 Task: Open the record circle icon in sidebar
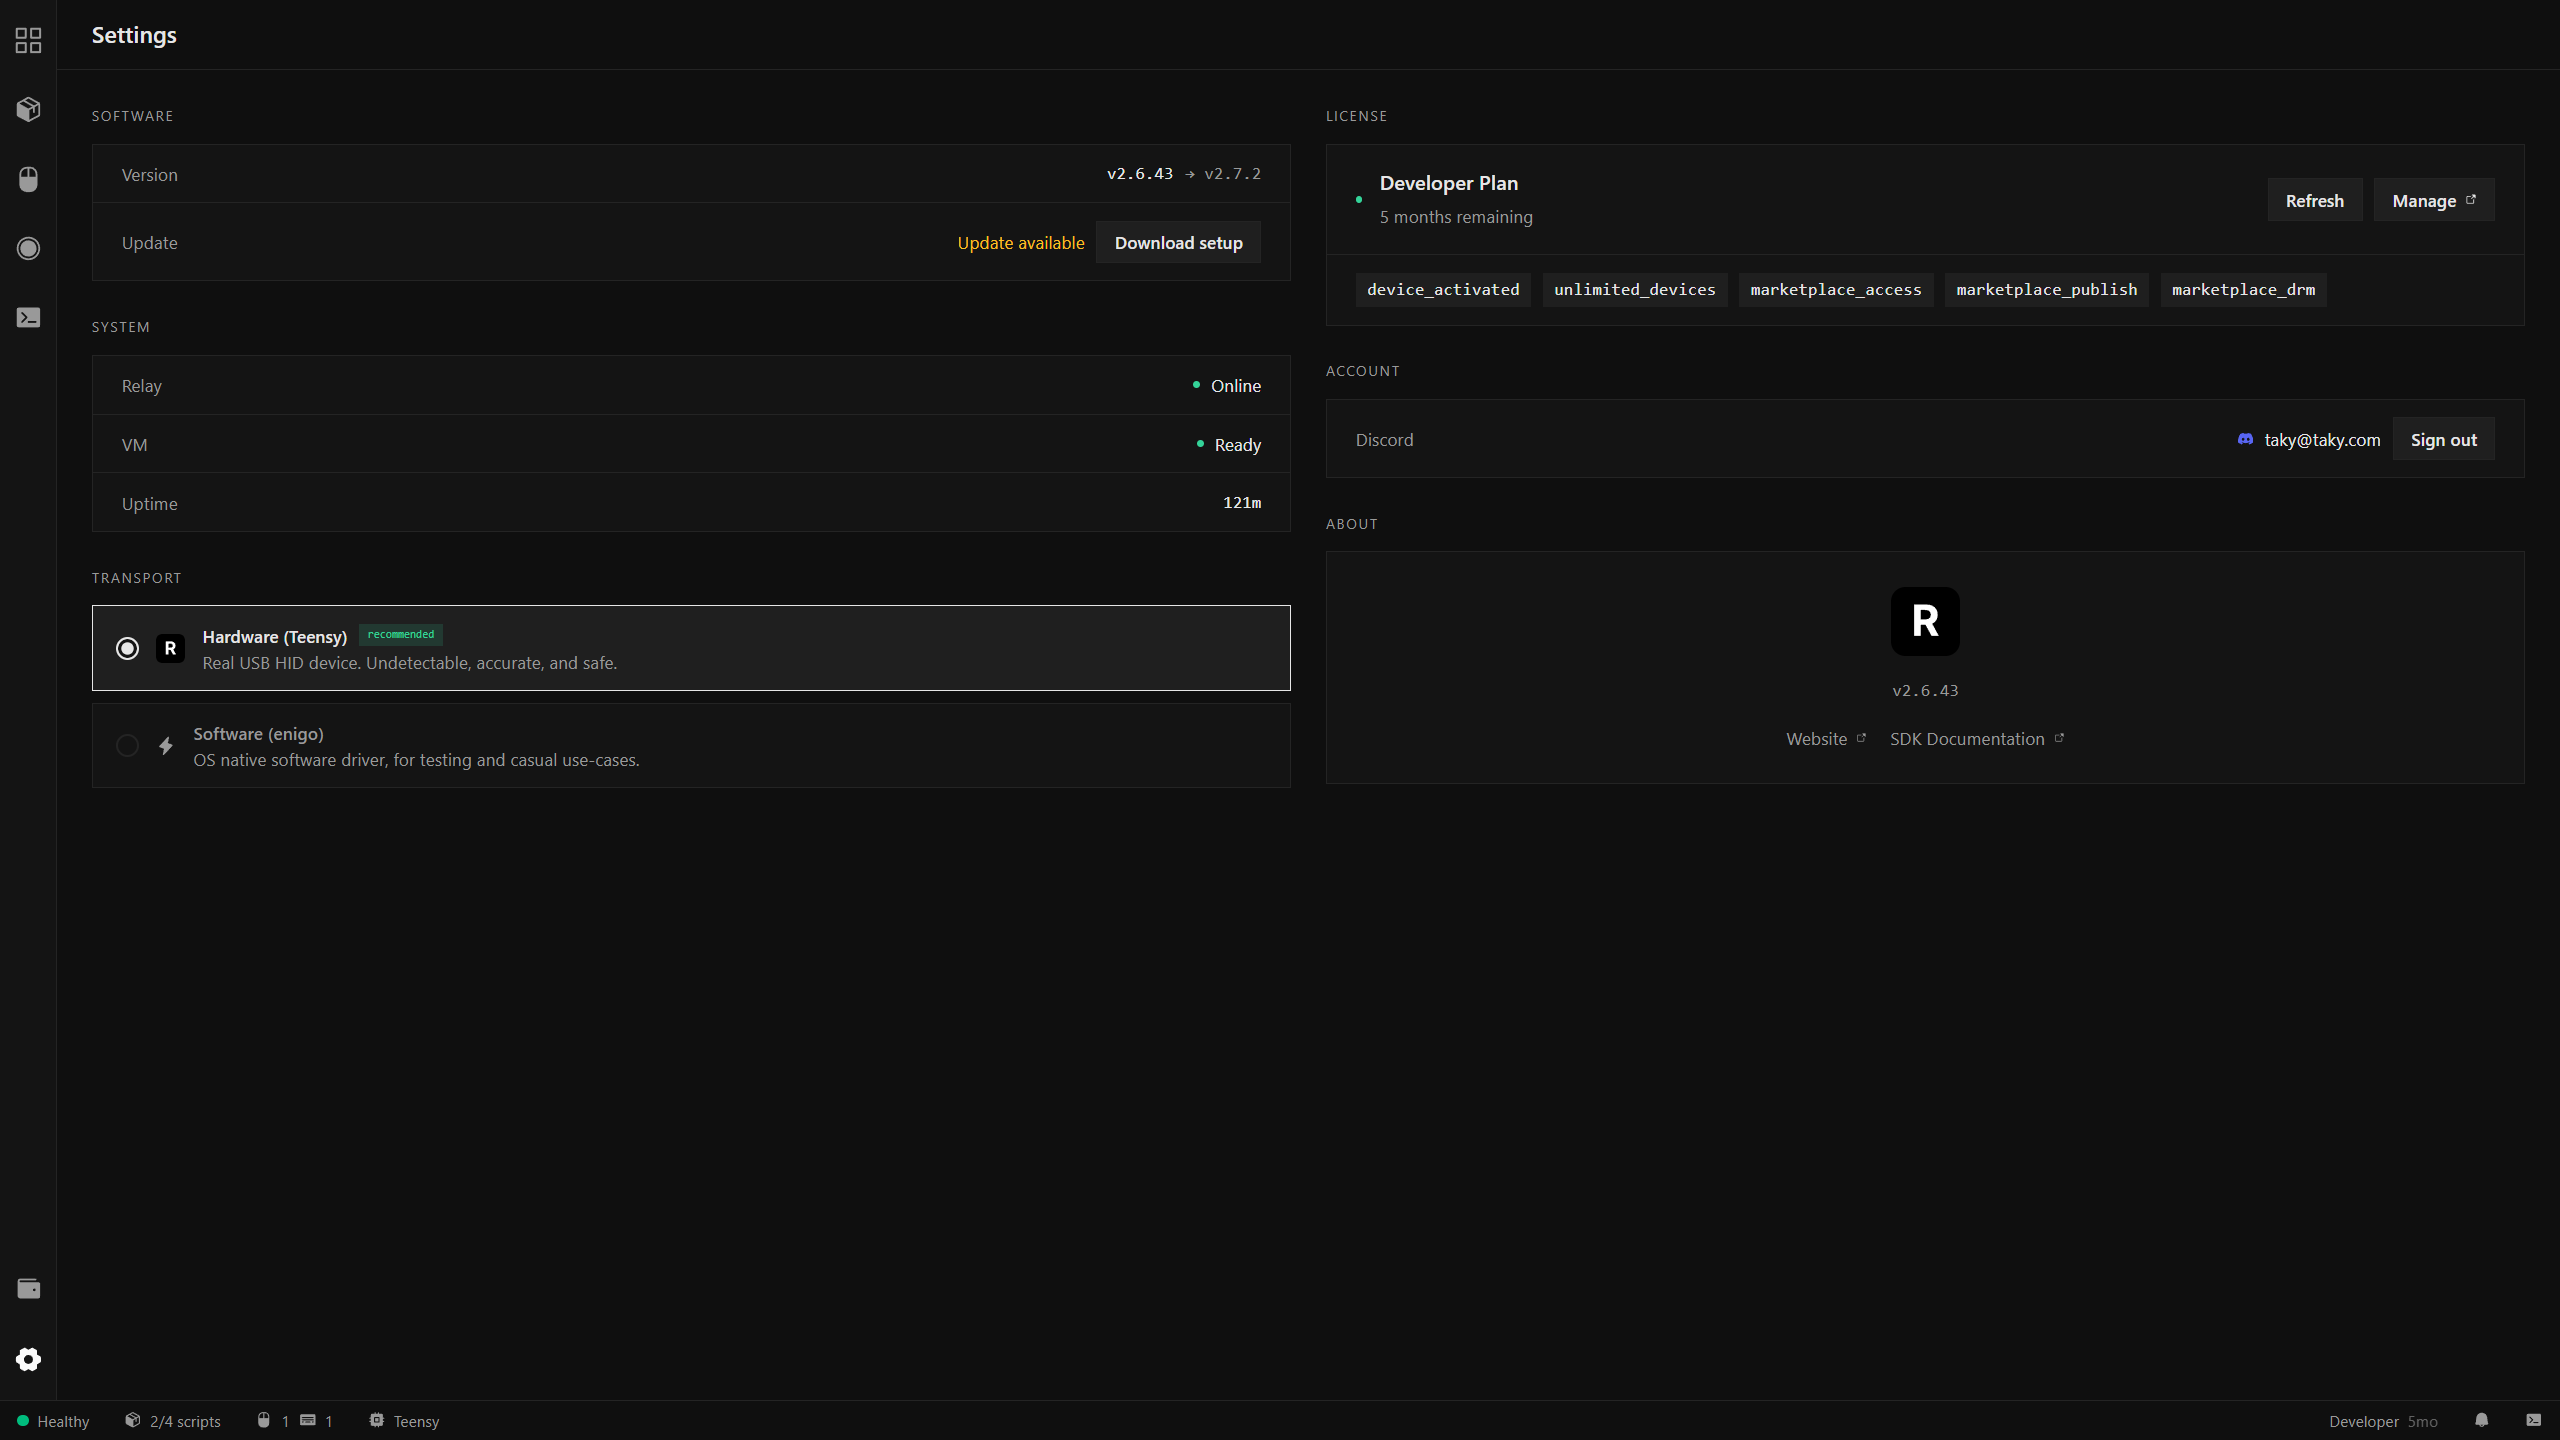tap(28, 248)
